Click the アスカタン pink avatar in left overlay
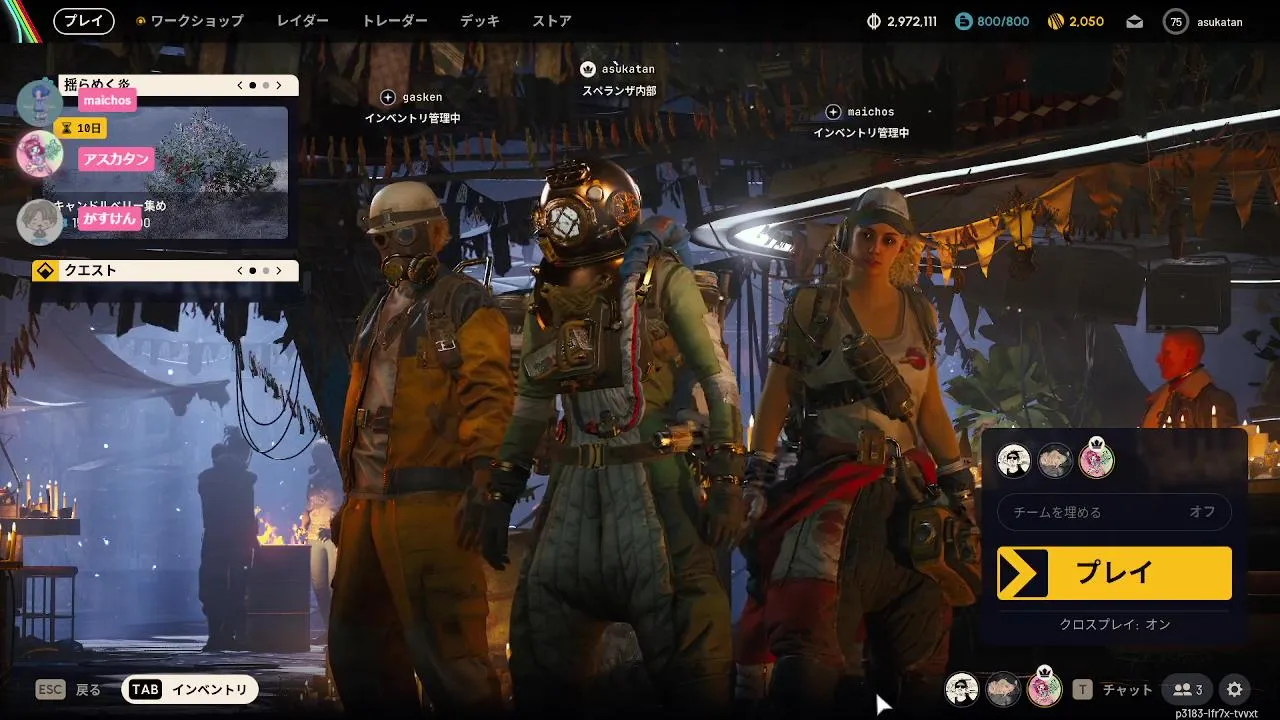 (x=40, y=154)
